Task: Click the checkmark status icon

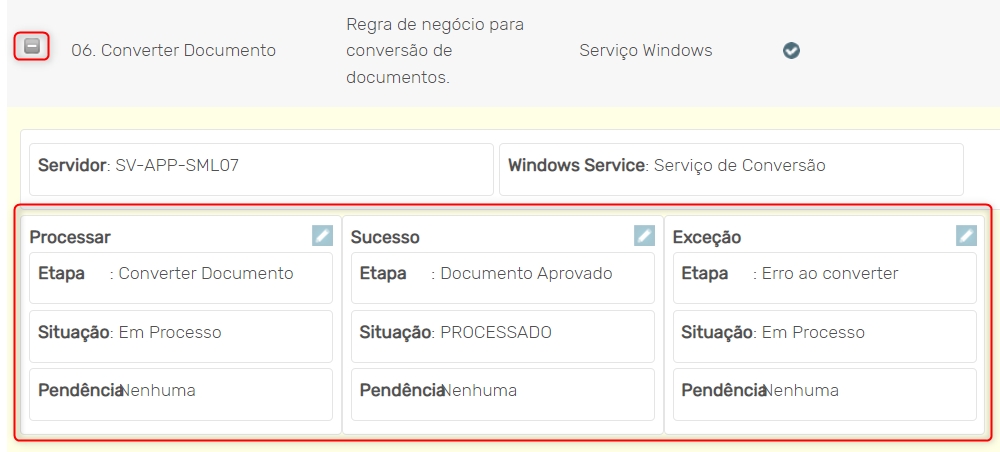Action: pyautogui.click(x=791, y=50)
